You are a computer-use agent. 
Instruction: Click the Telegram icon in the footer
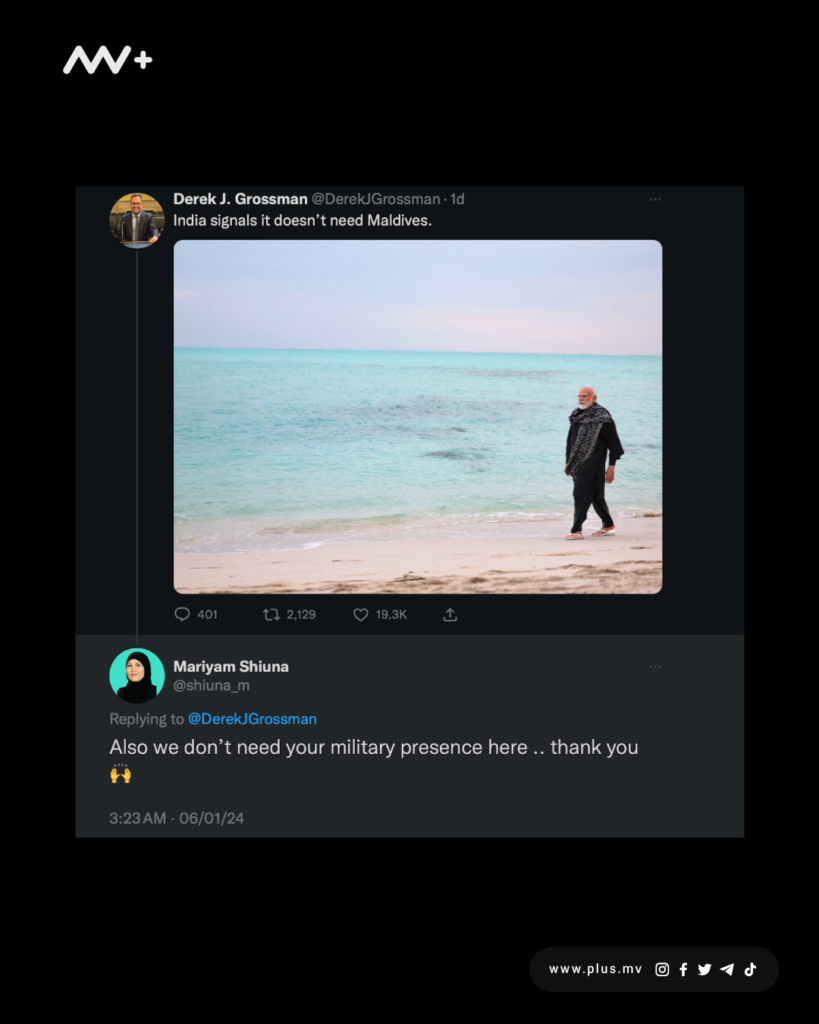point(727,969)
